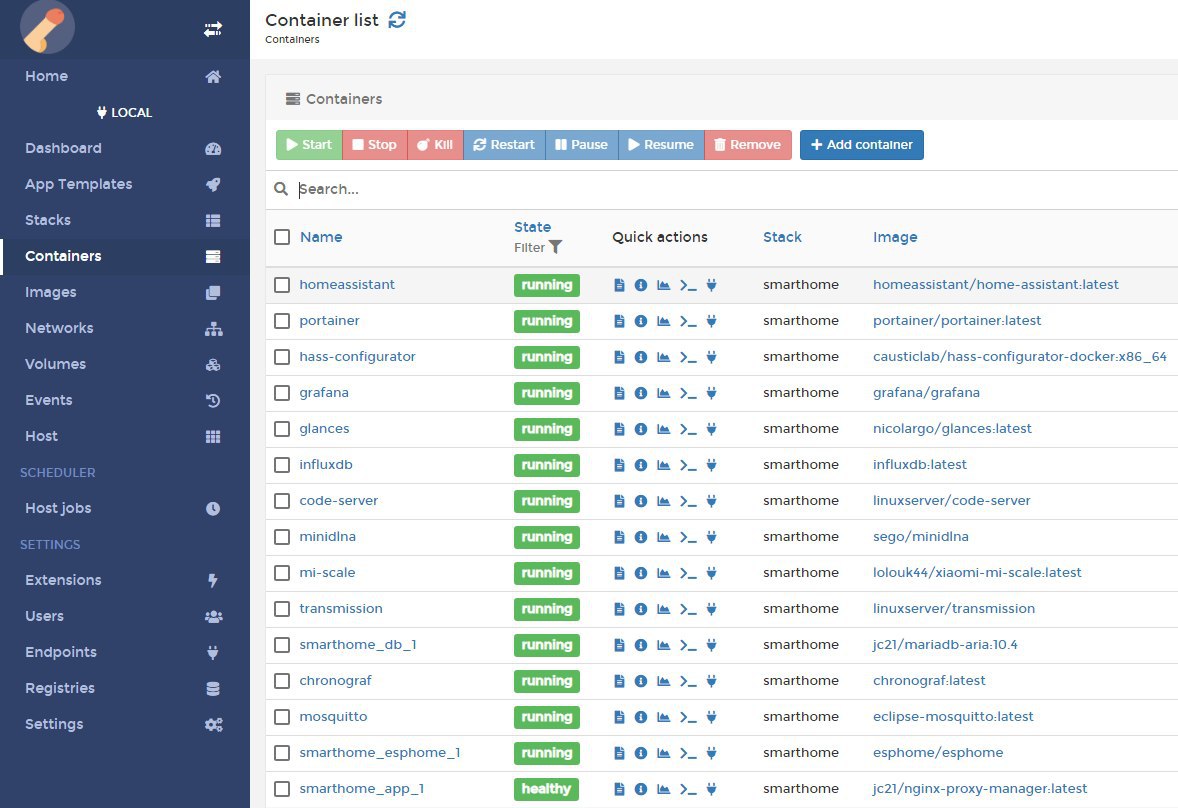Image resolution: width=1178 pixels, height=808 pixels.
Task: Open Extensions in sidebar
Action: (125, 581)
